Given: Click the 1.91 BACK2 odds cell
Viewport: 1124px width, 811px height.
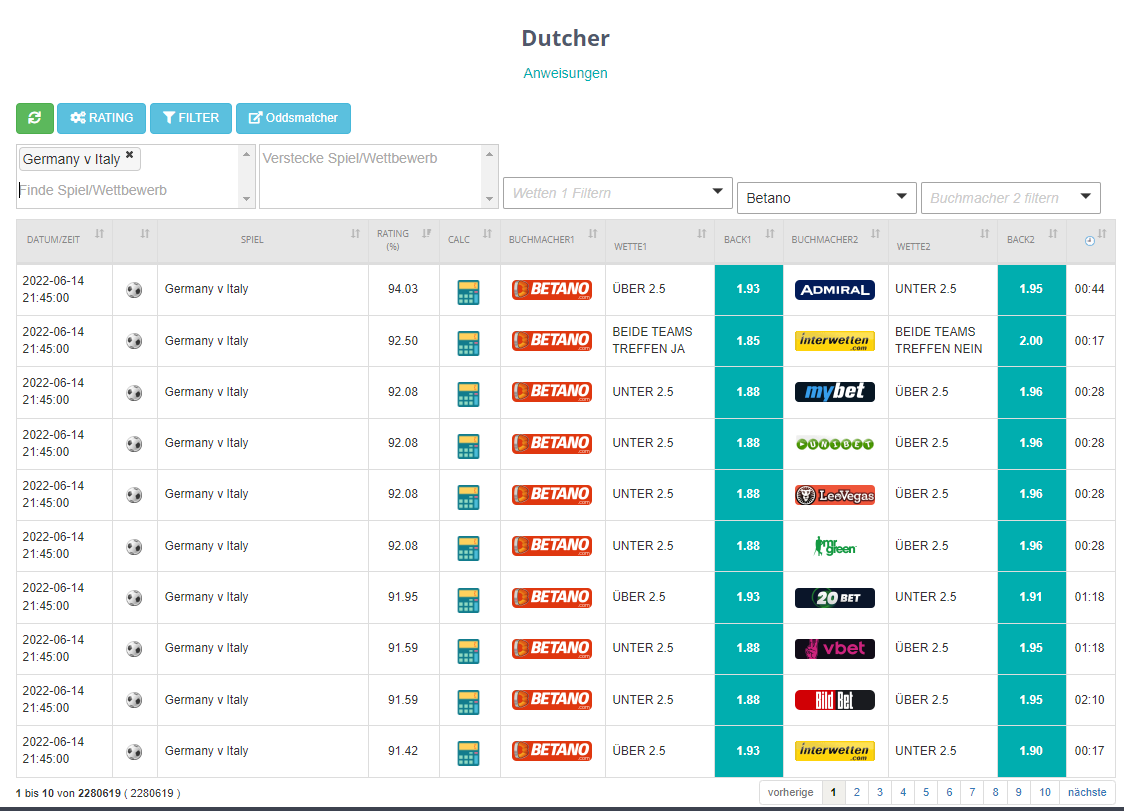Looking at the screenshot, I should point(1032,597).
